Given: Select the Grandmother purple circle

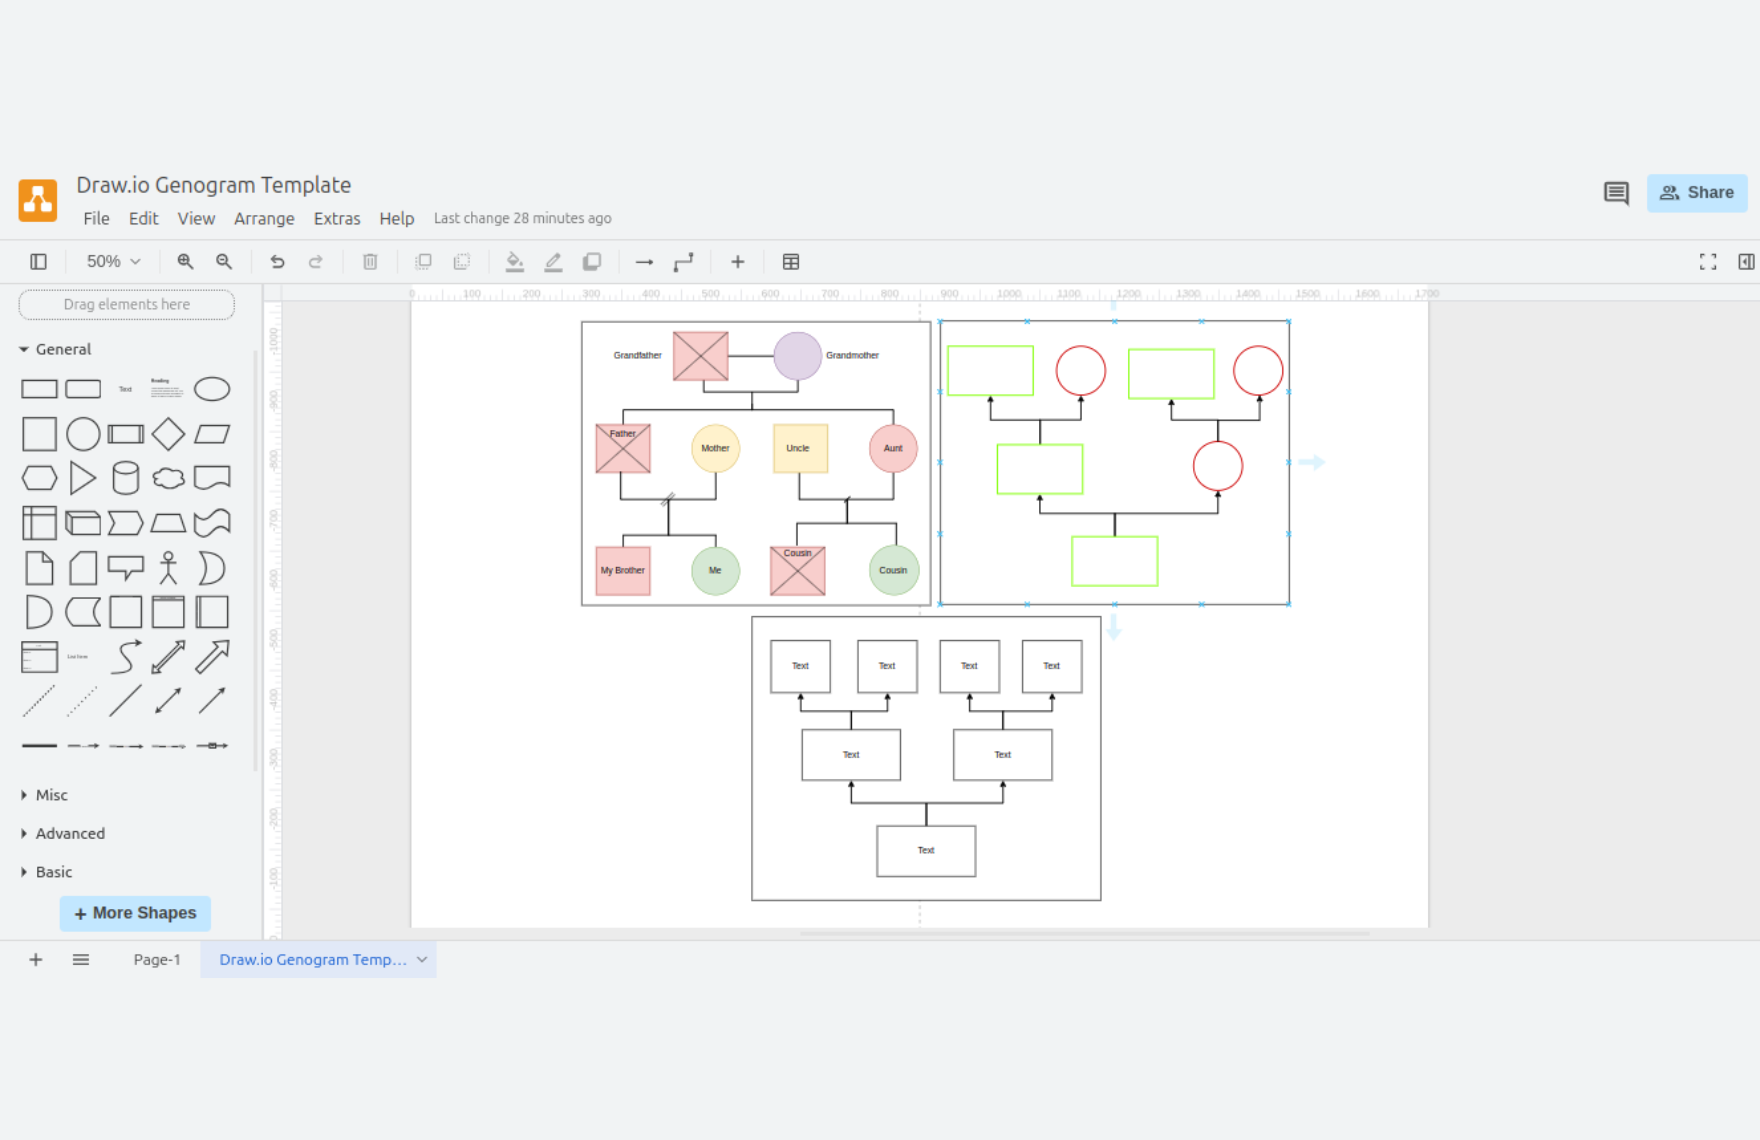Looking at the screenshot, I should (x=797, y=356).
